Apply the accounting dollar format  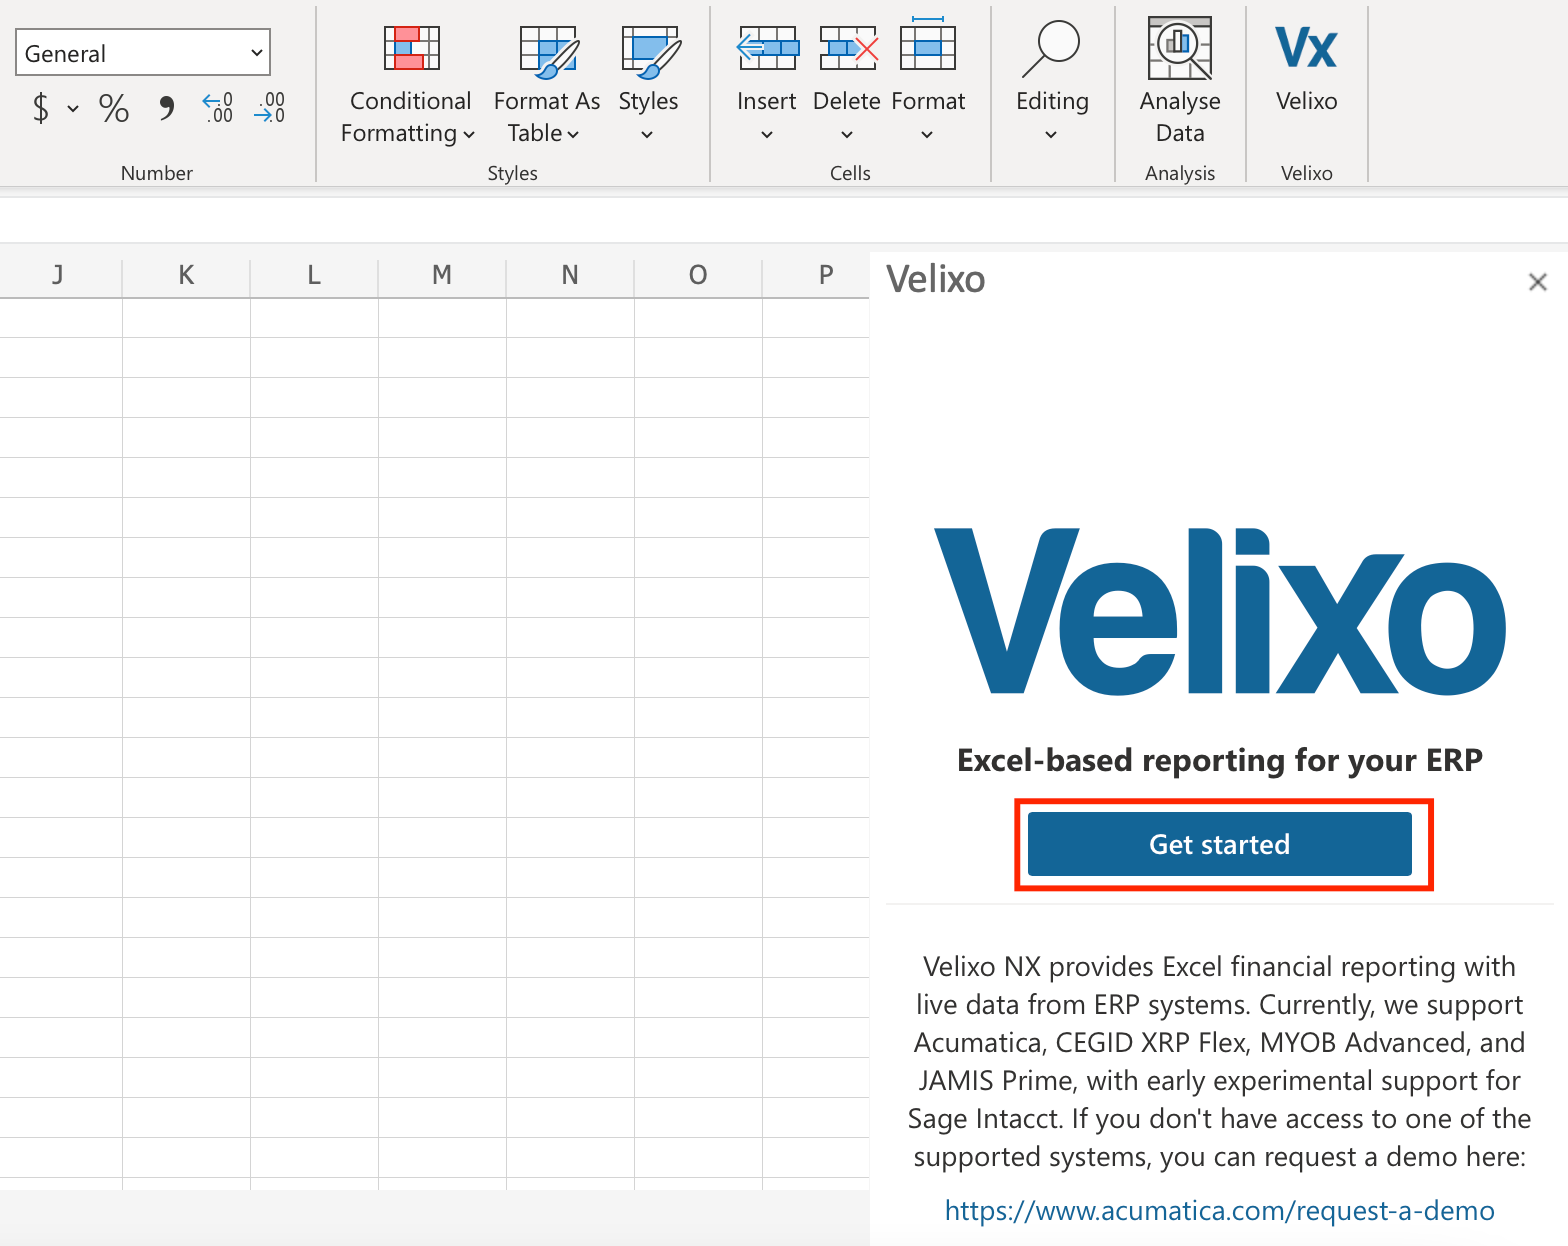click(x=41, y=107)
